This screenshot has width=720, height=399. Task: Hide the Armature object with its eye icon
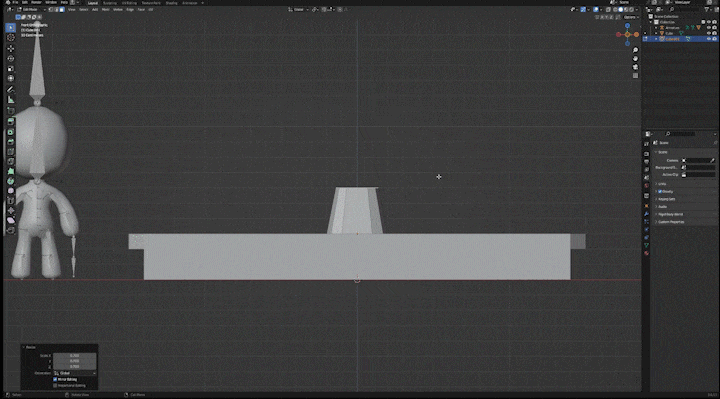tap(709, 28)
